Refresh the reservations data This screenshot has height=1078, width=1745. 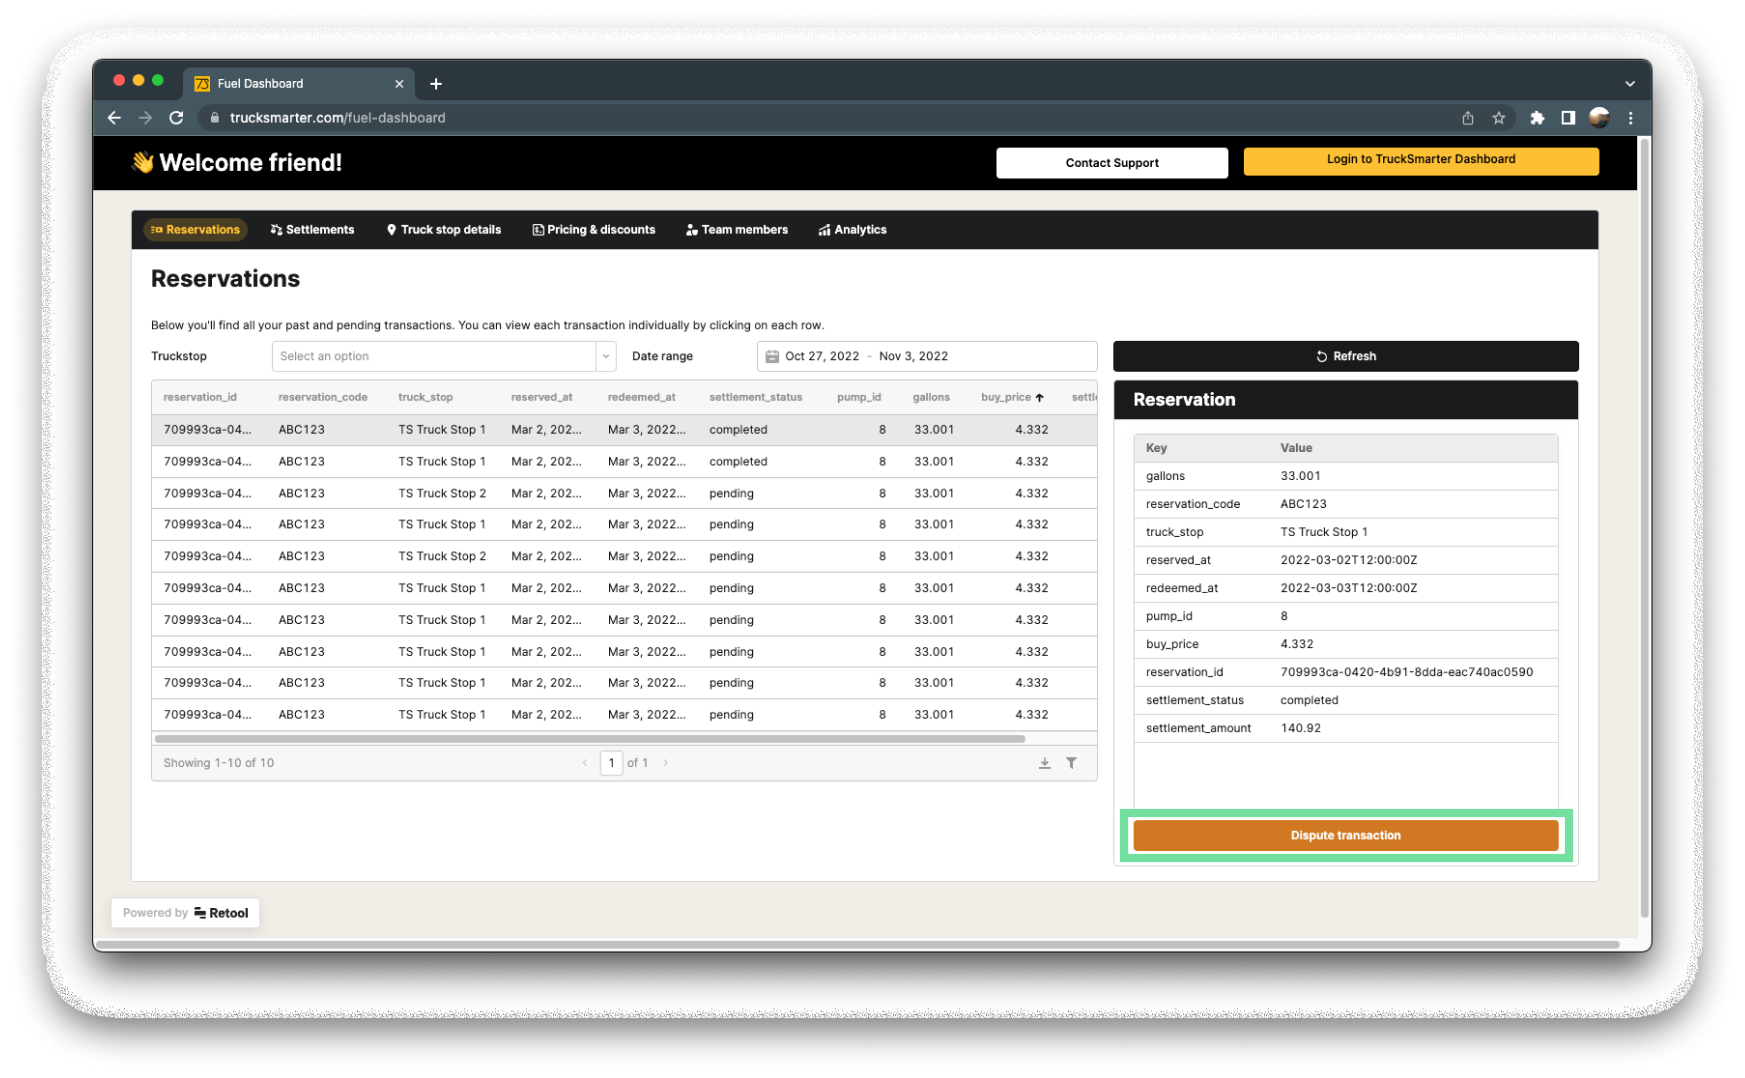click(1346, 356)
